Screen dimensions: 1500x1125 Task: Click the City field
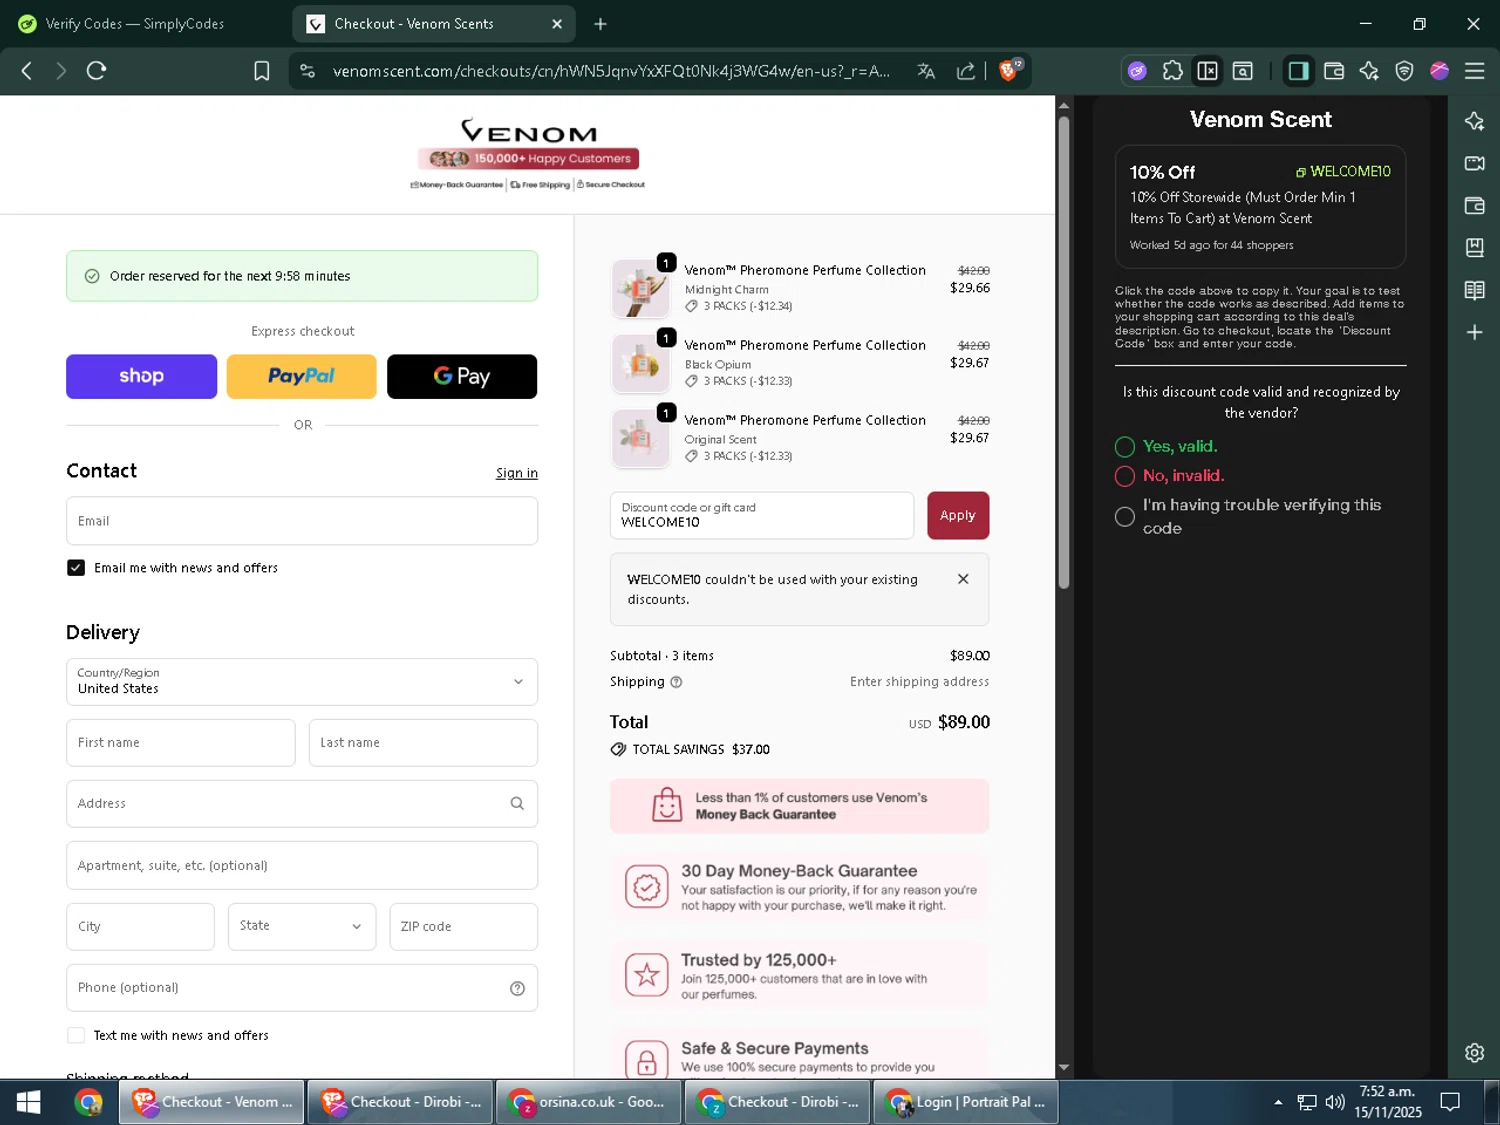140,927
